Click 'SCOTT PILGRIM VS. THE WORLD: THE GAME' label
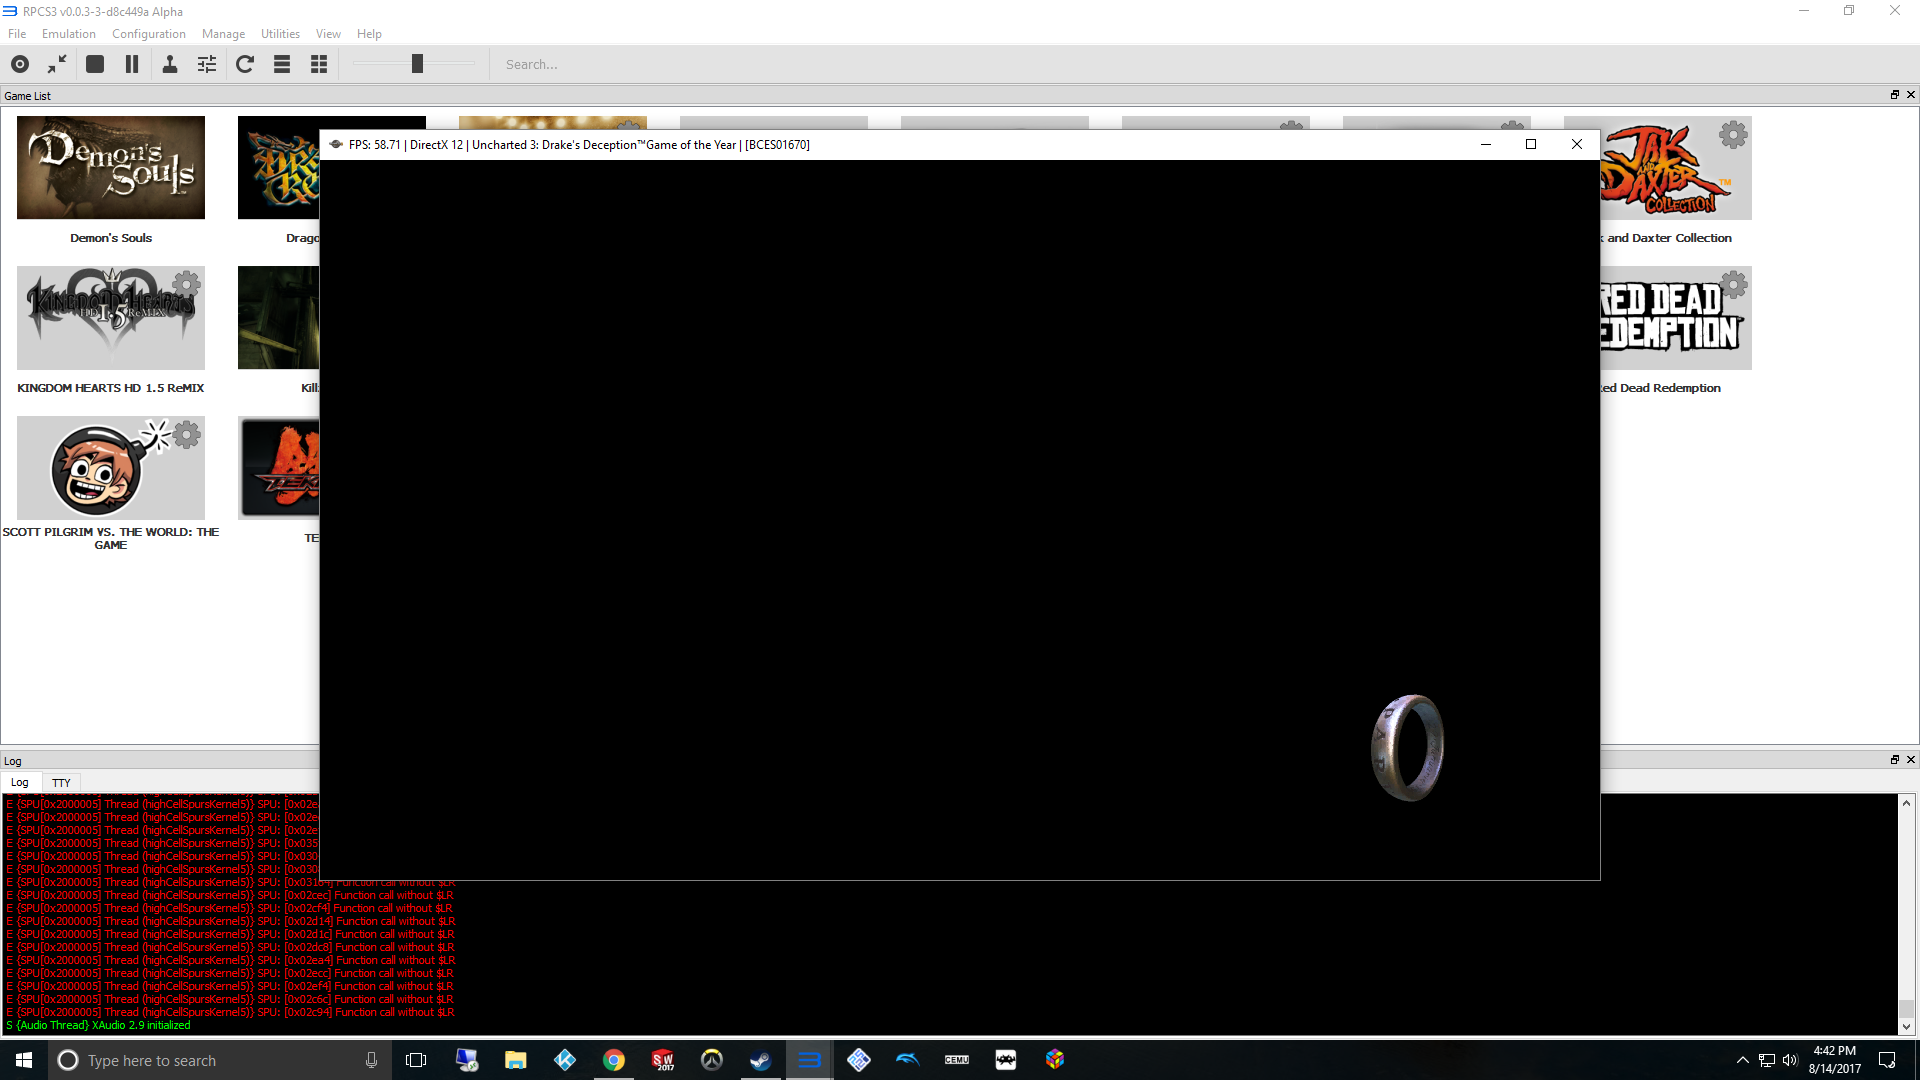The height and width of the screenshot is (1080, 1920). [x=111, y=538]
